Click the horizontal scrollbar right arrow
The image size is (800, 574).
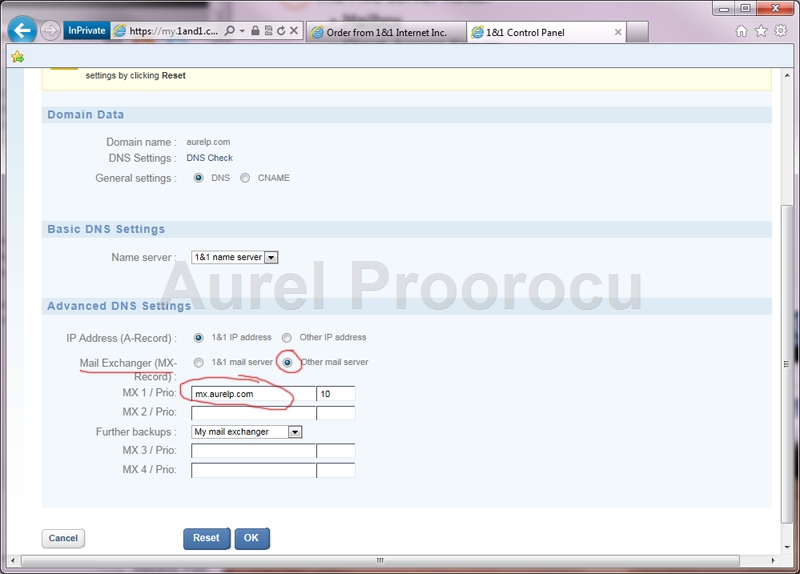[773, 560]
